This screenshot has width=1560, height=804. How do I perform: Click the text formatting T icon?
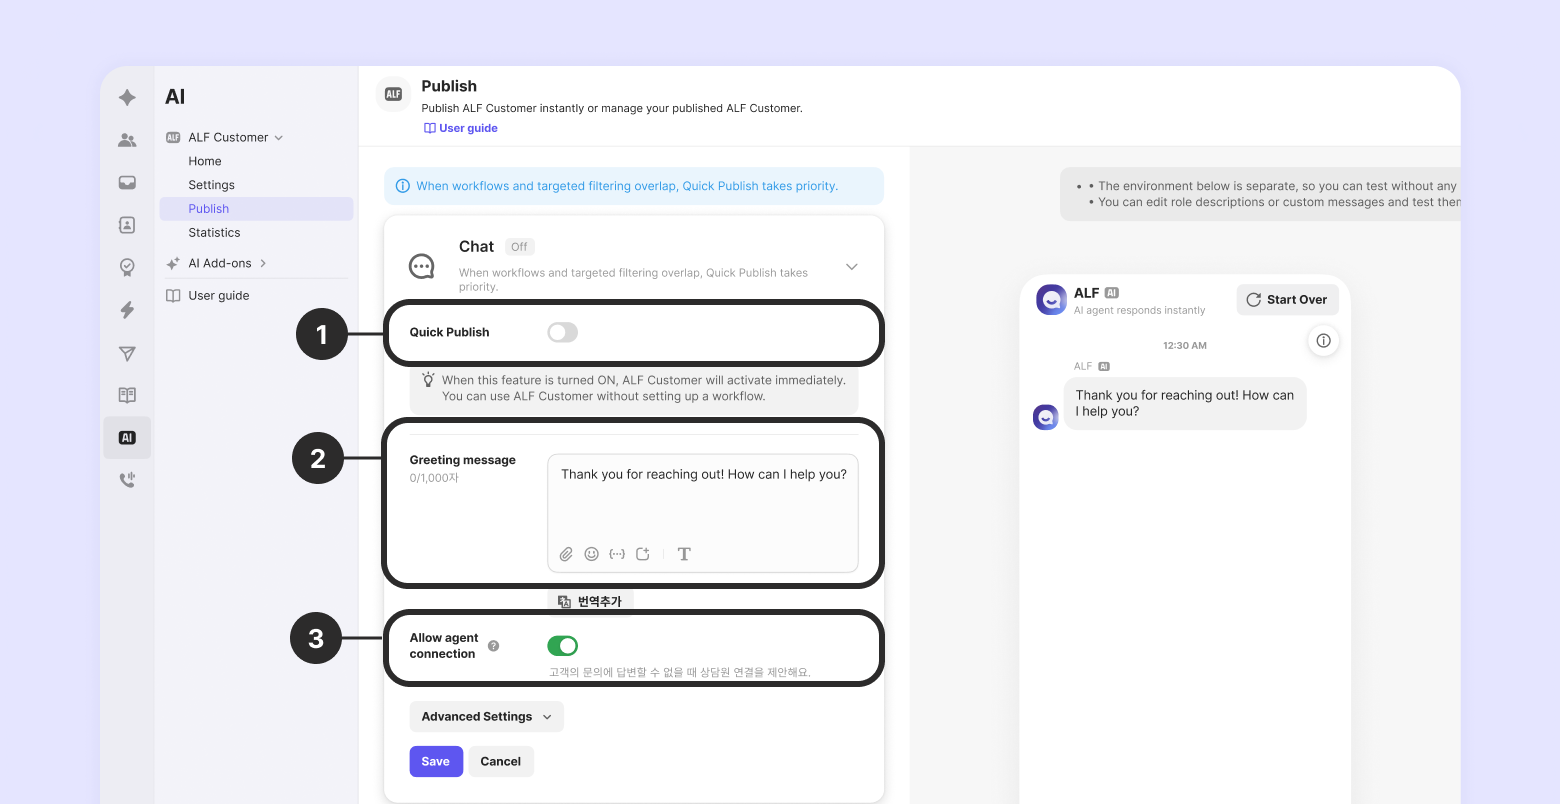pyautogui.click(x=684, y=554)
